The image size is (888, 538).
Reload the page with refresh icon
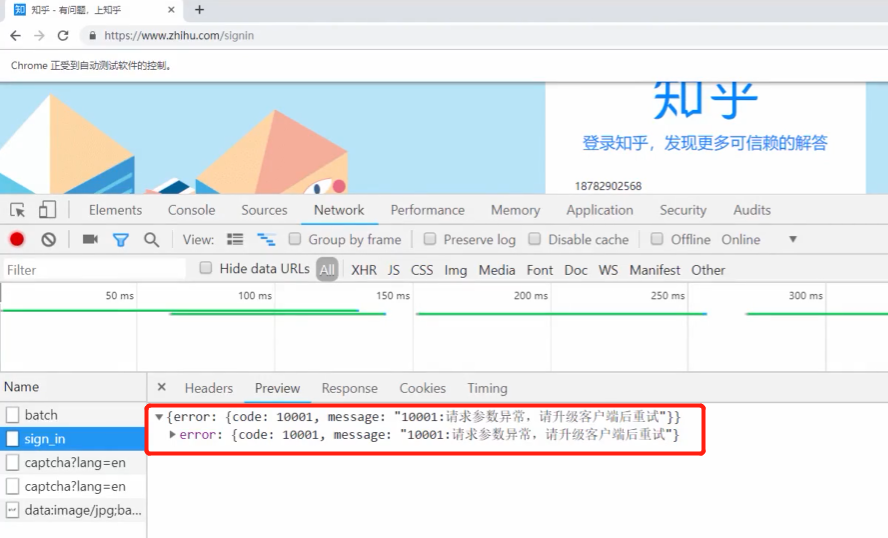[63, 36]
